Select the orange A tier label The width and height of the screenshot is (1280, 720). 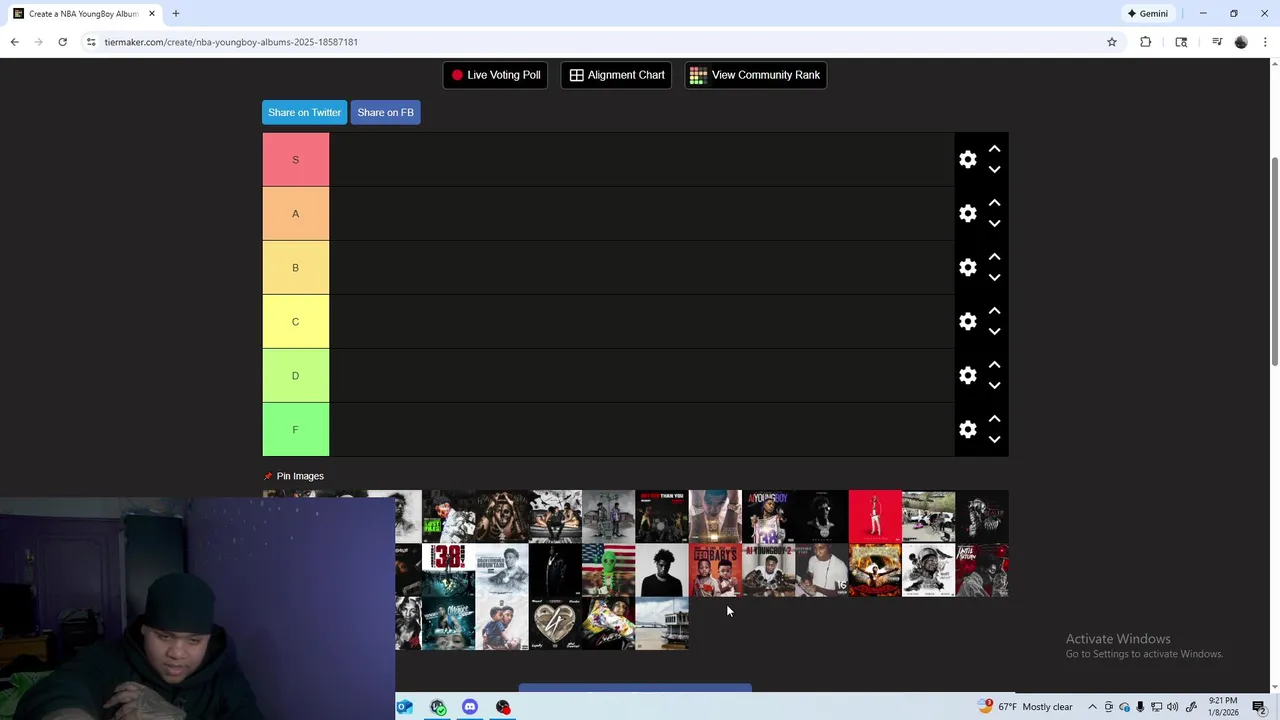point(295,214)
